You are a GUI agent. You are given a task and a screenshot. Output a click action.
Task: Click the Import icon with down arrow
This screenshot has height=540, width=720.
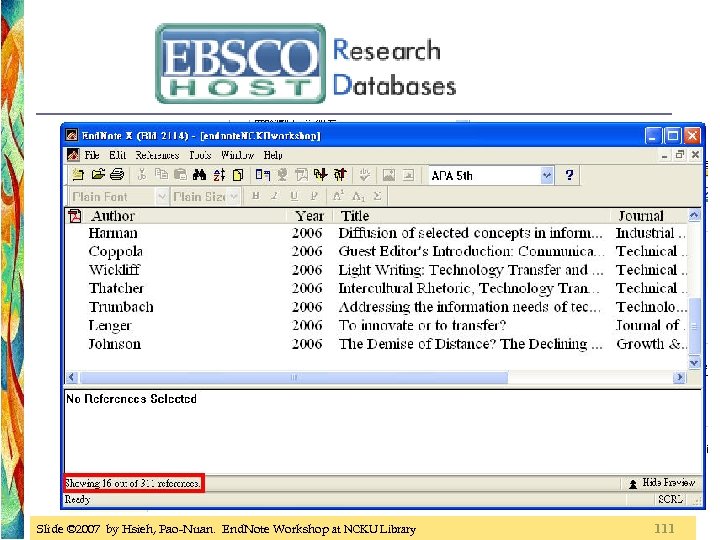point(321,175)
